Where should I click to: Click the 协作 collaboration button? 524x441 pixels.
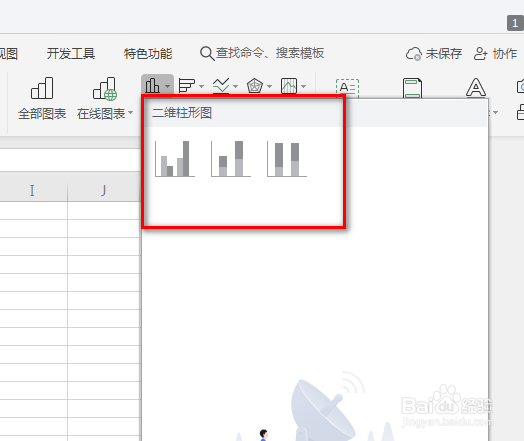pyautogui.click(x=496, y=53)
